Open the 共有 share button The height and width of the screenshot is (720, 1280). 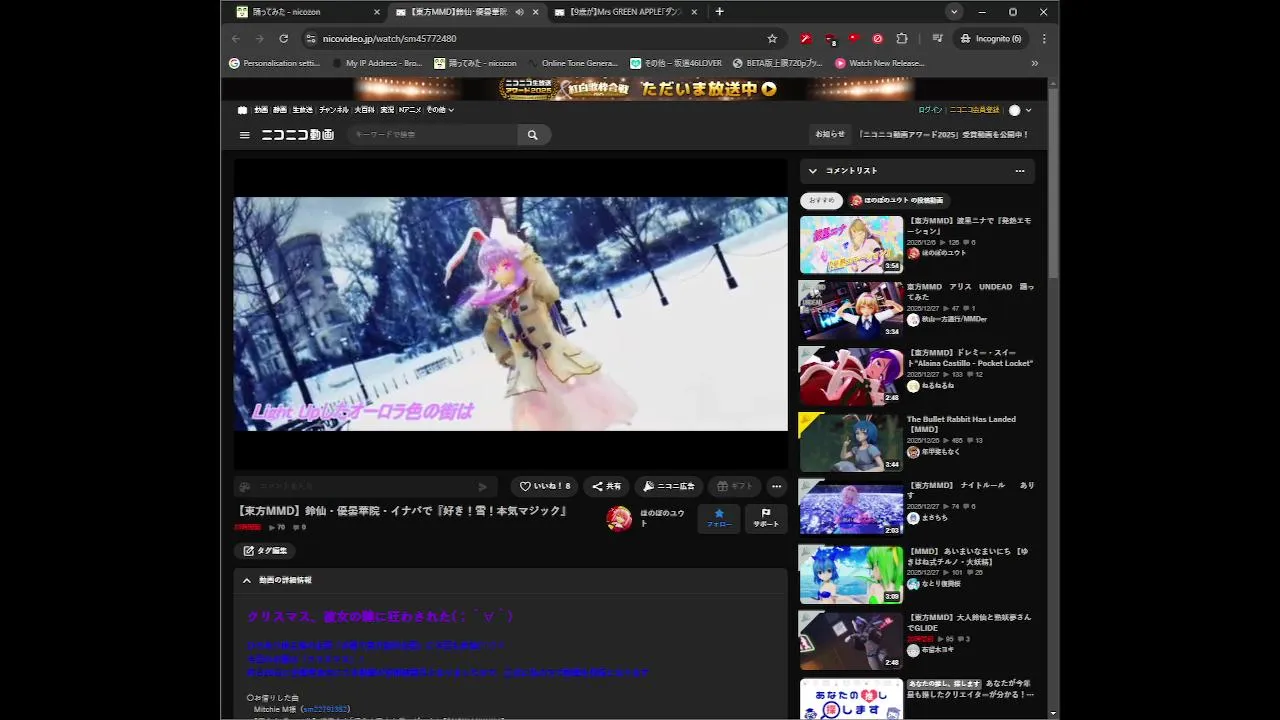[606, 486]
